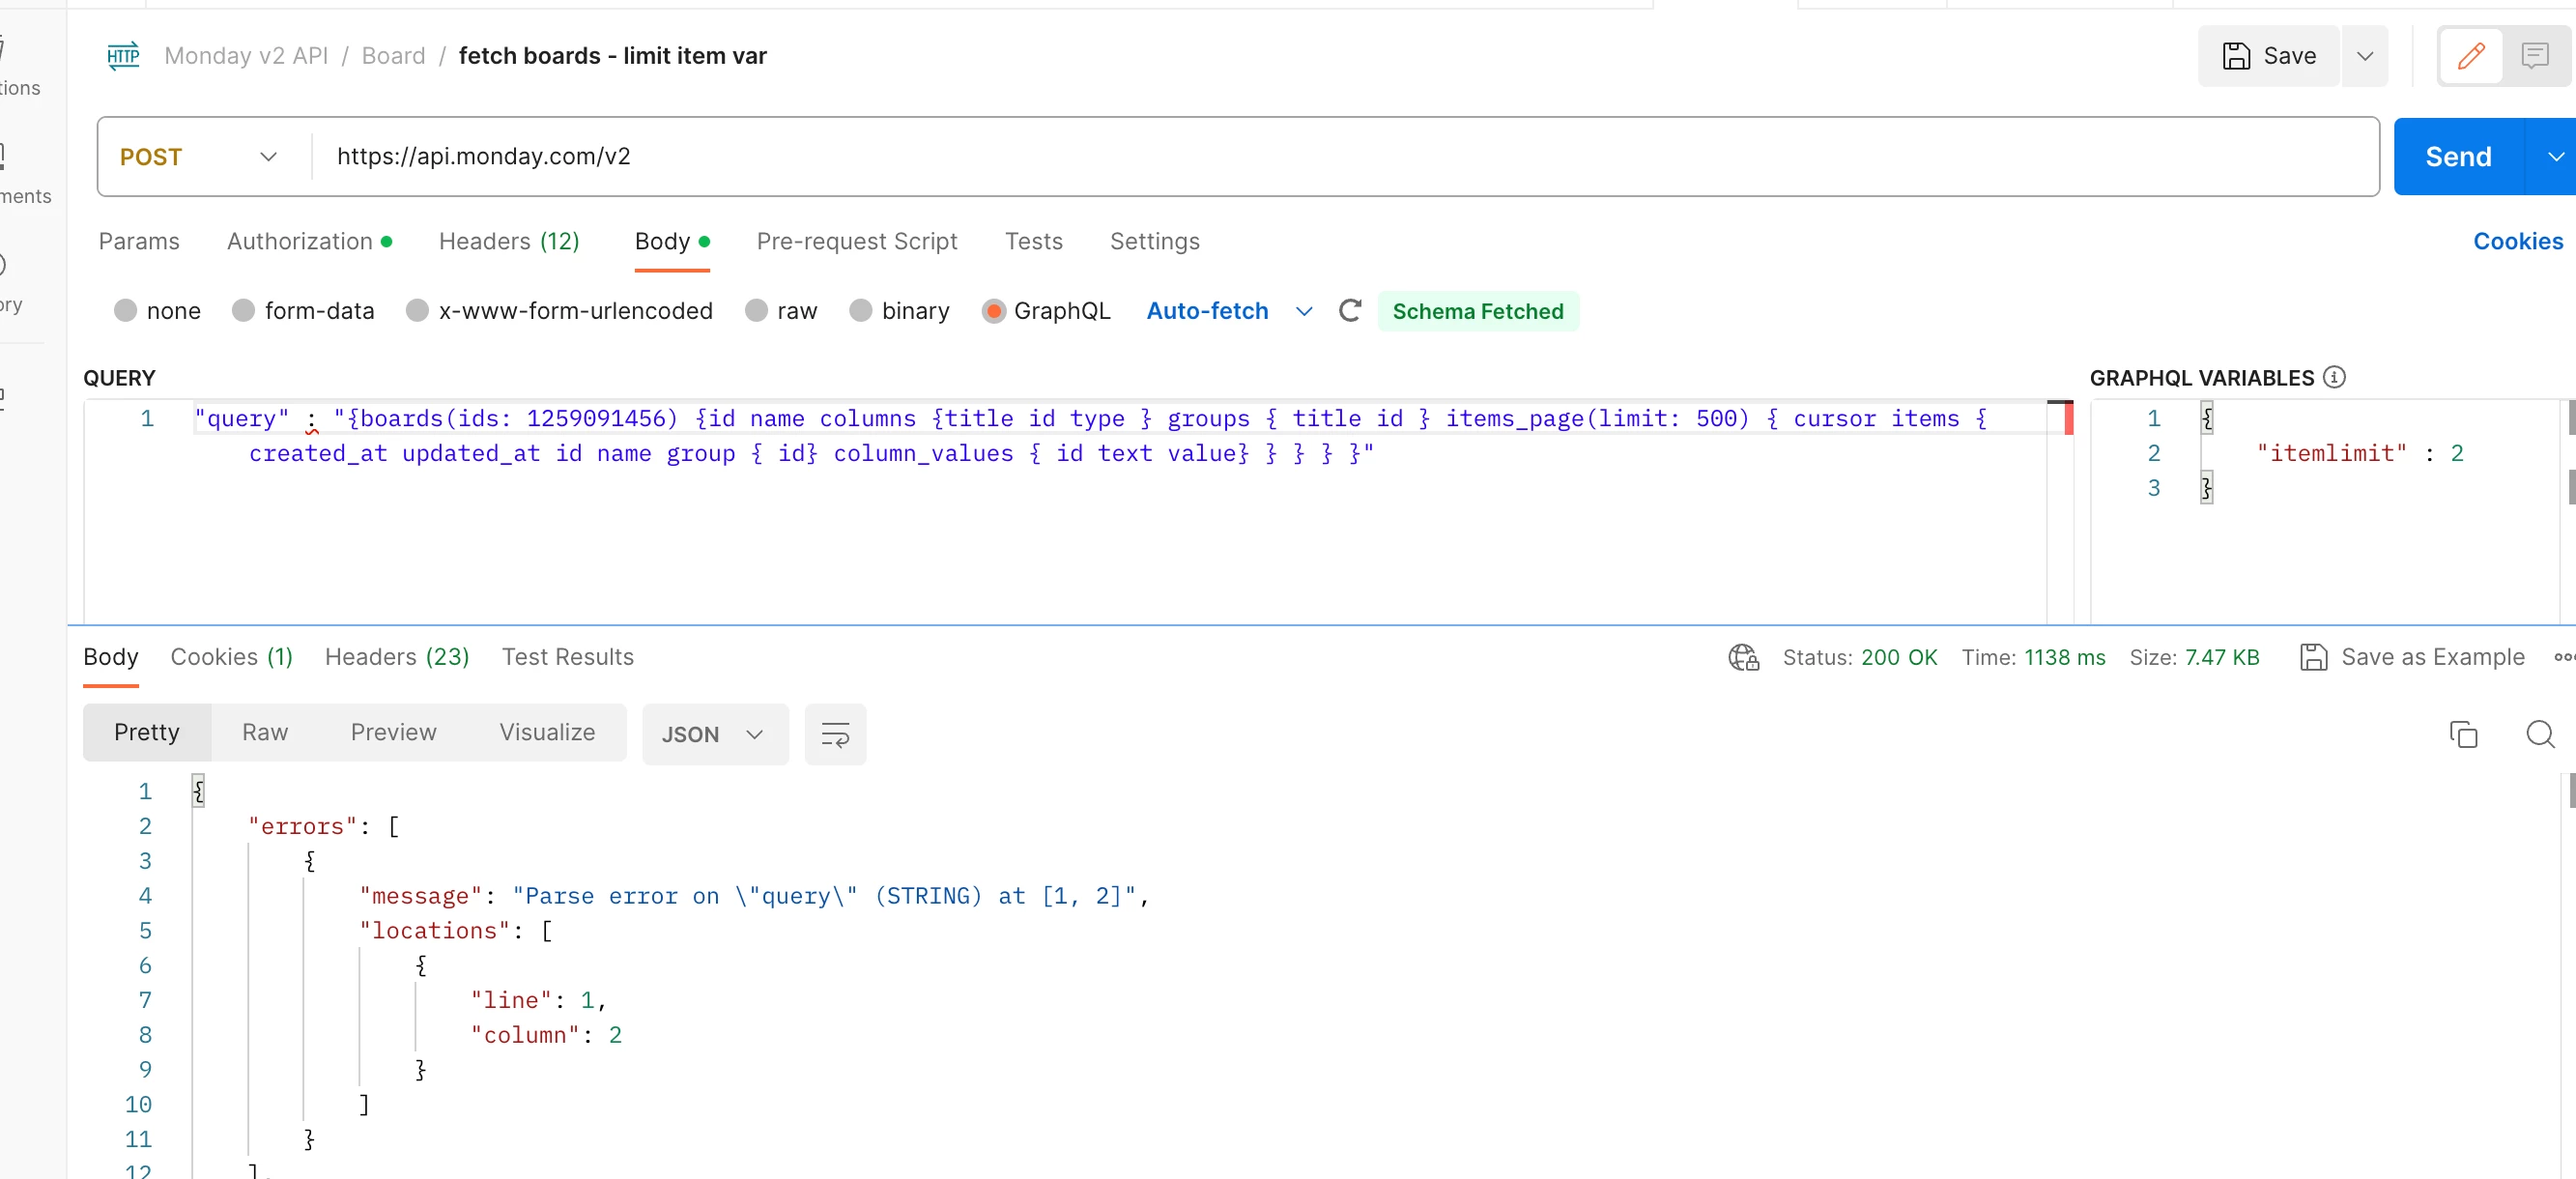This screenshot has height=1179, width=2576.
Task: Click the network globe lock icon
Action: (1743, 657)
